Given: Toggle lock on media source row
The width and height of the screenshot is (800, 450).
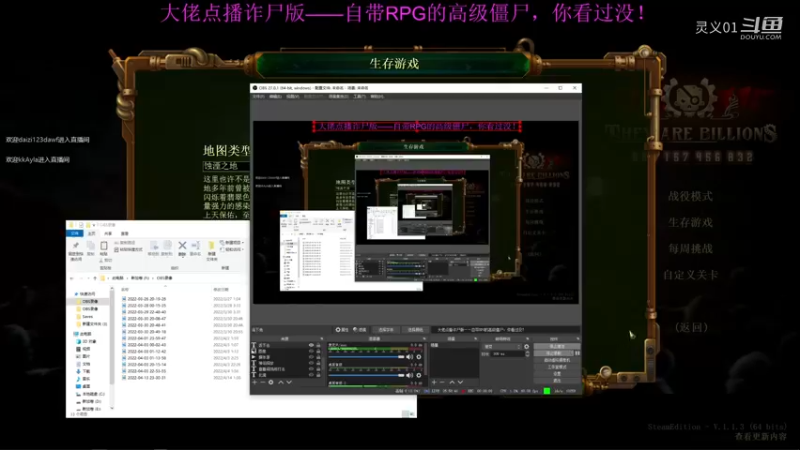Looking at the screenshot, I should click(x=318, y=357).
